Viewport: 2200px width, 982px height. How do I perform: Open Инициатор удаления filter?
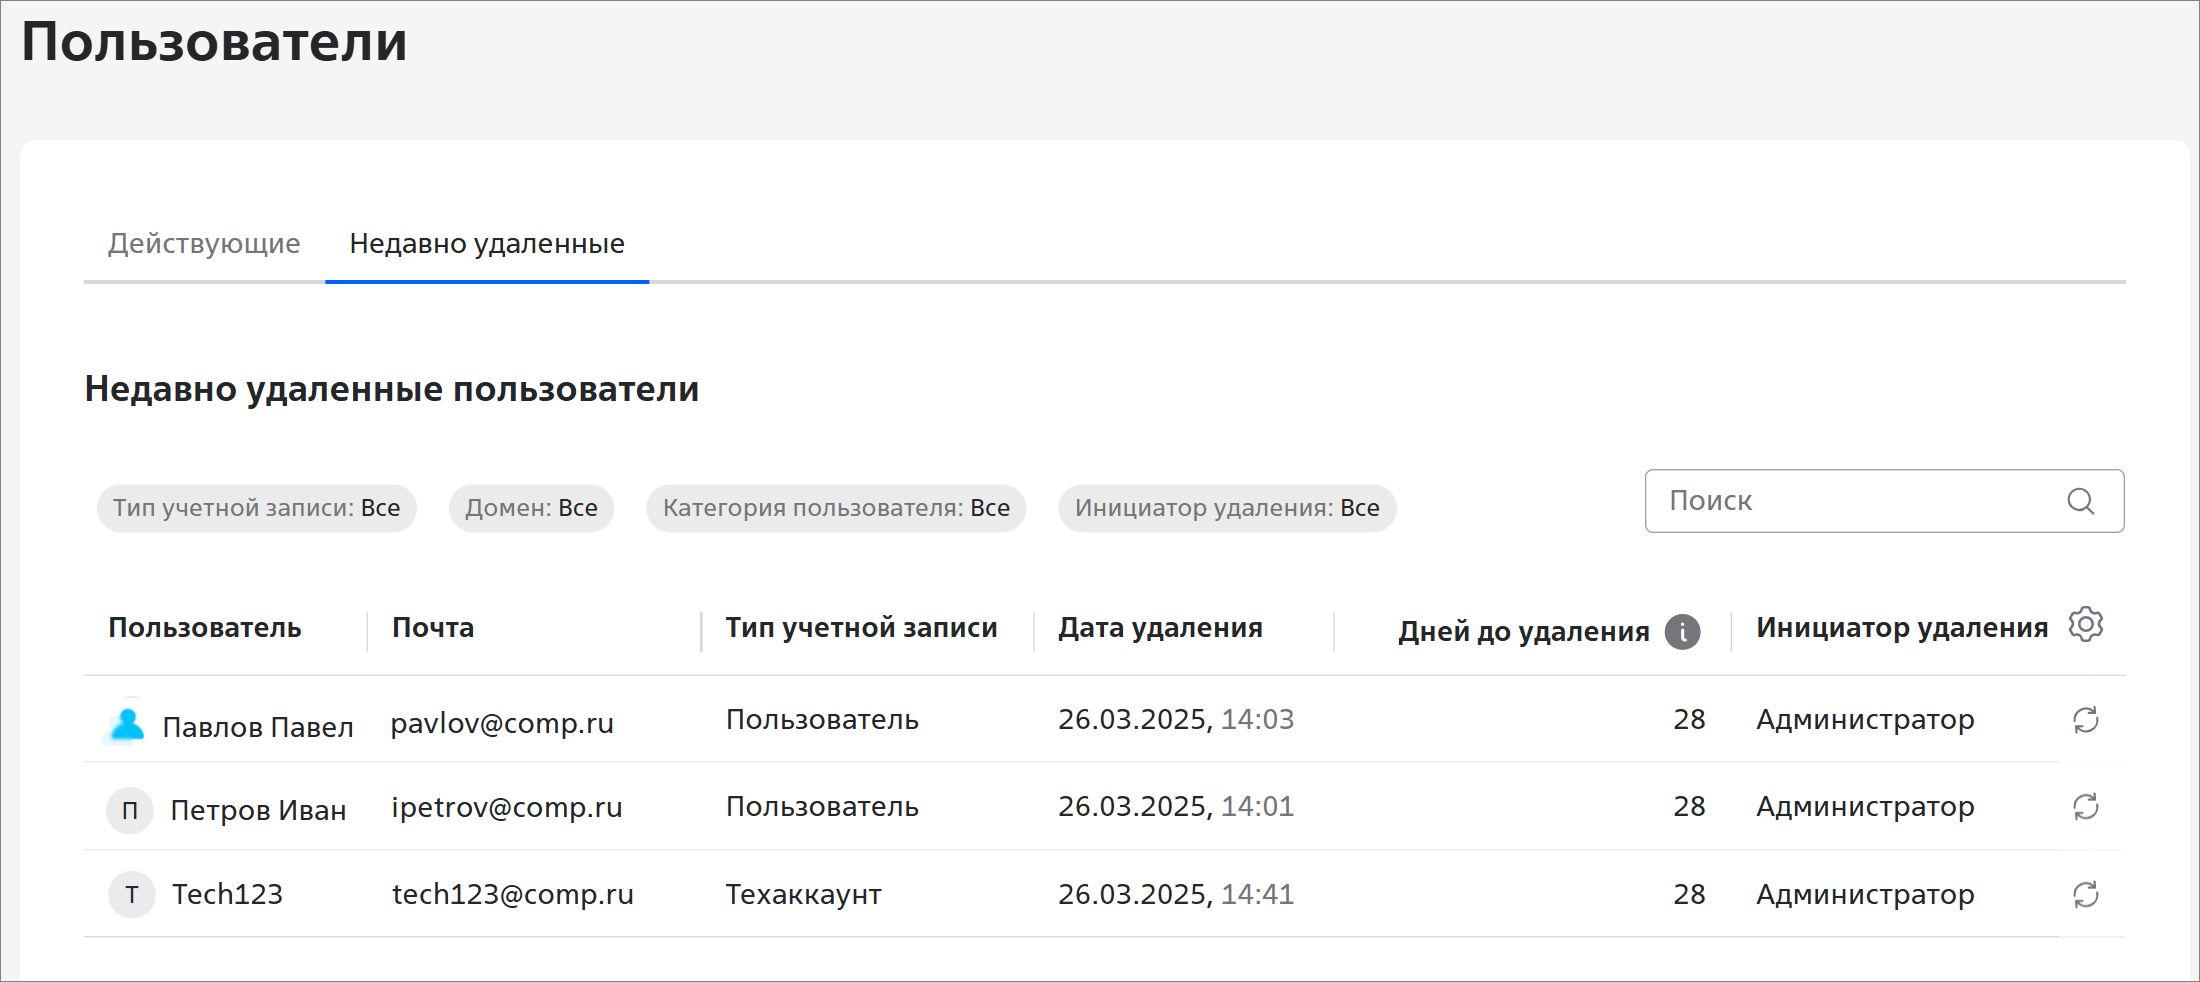(1227, 508)
